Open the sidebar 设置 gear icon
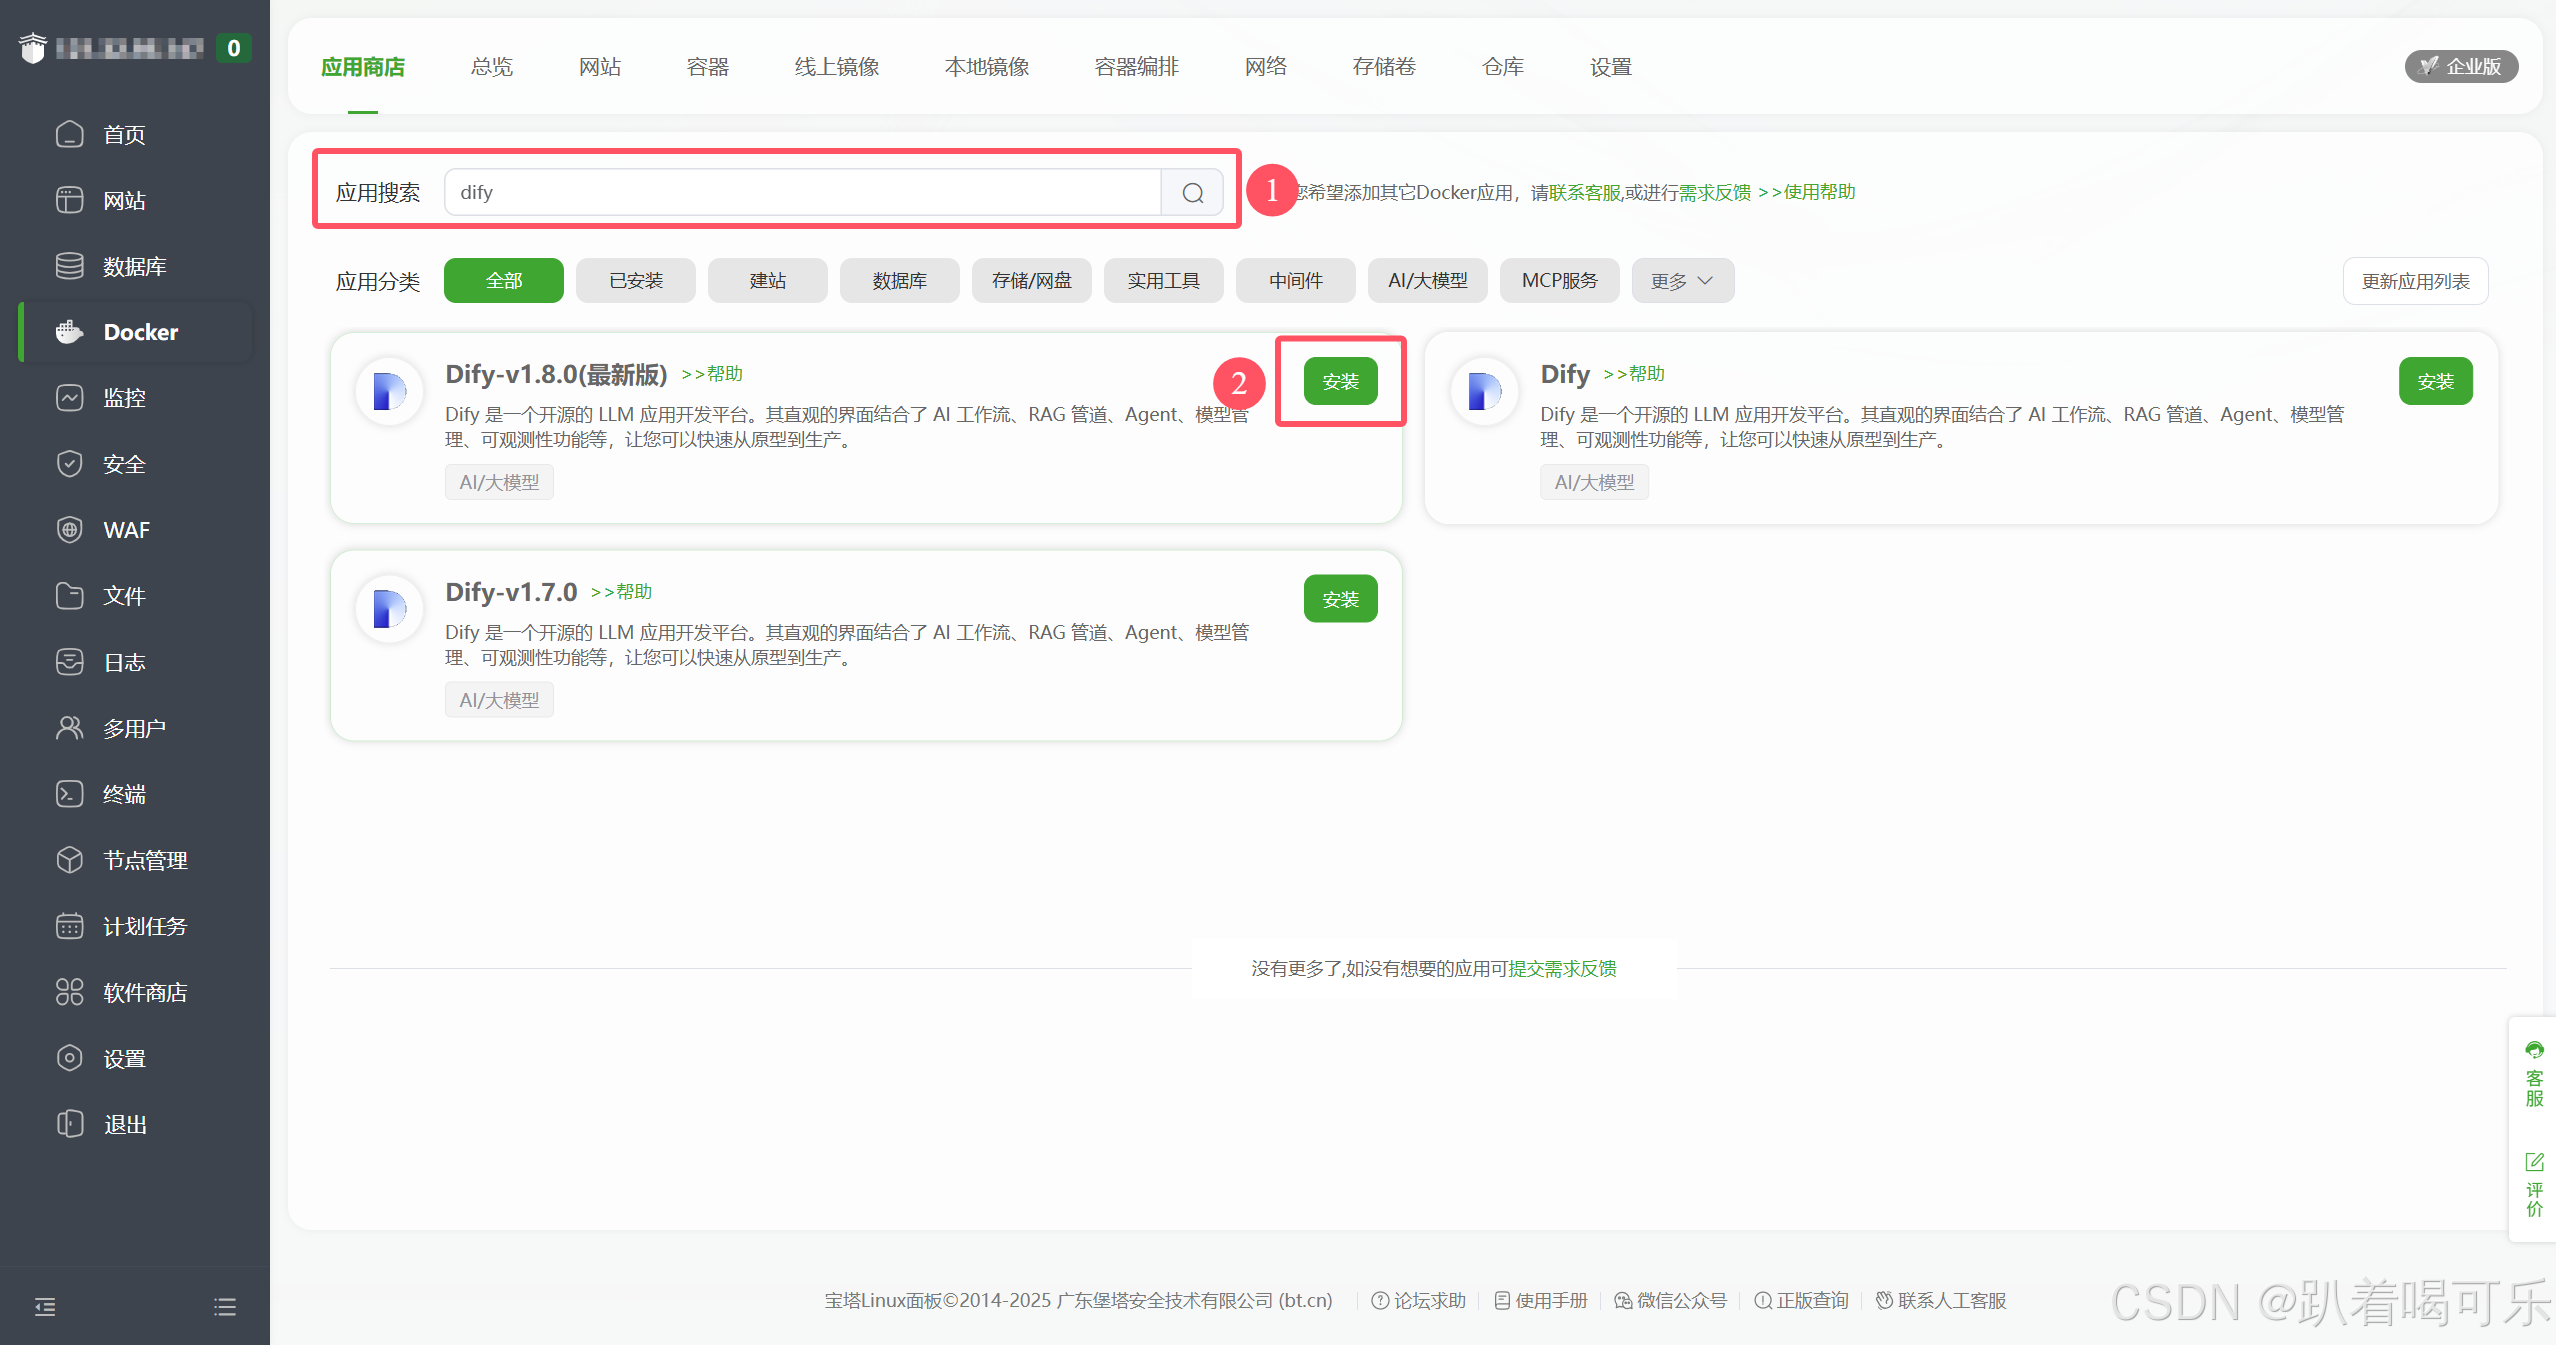The height and width of the screenshot is (1345, 2556). coord(69,1058)
